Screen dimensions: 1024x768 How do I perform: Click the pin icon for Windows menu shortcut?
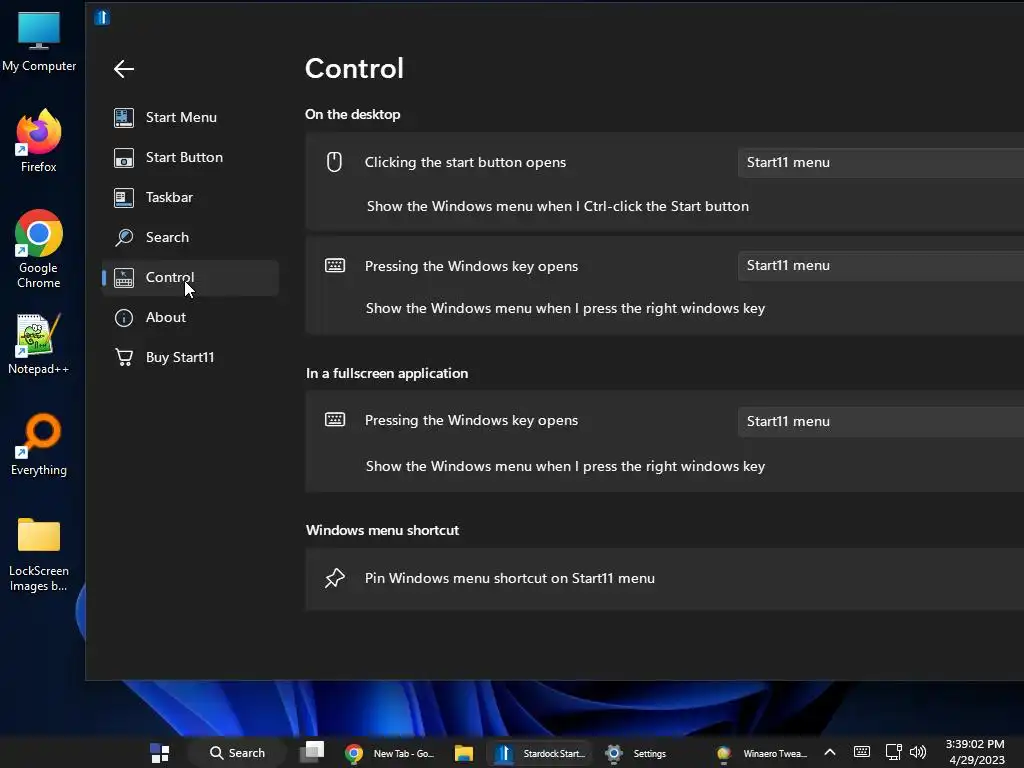click(334, 578)
